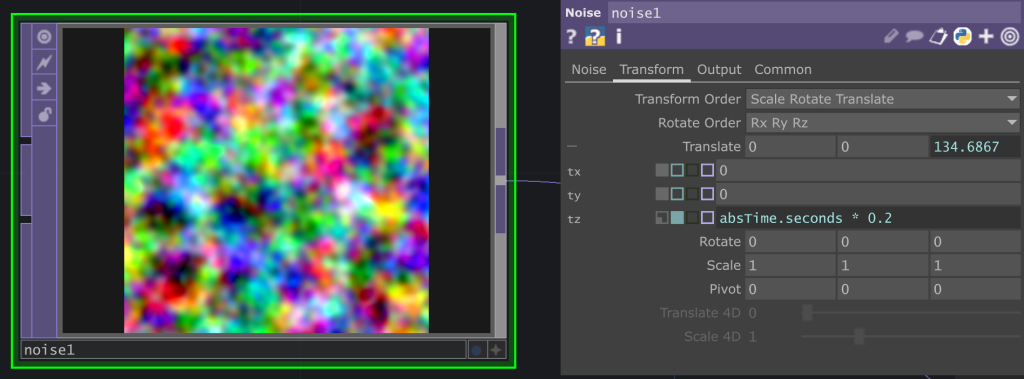Screen dimensions: 1024x379
Task: Open the Transform Order dropdown
Action: (x=882, y=99)
